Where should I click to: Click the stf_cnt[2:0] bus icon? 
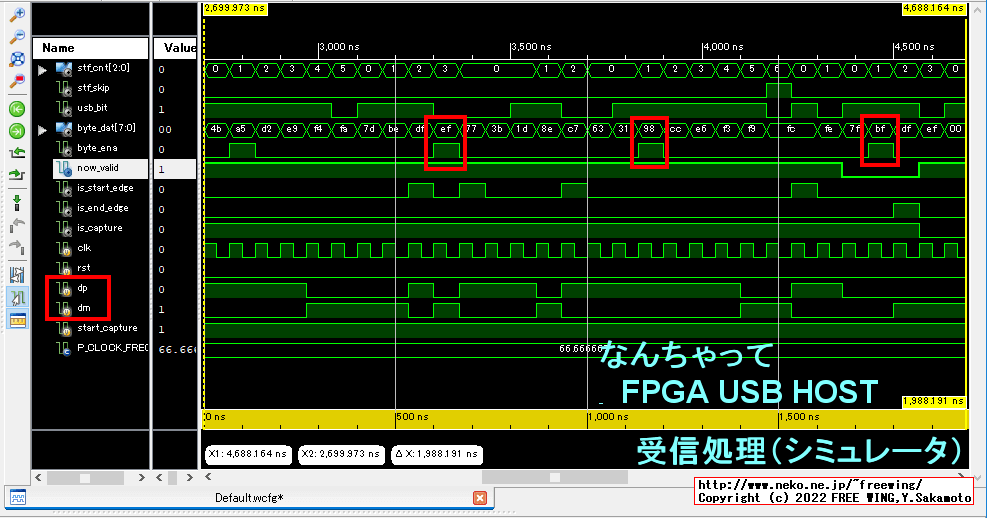(x=64, y=69)
